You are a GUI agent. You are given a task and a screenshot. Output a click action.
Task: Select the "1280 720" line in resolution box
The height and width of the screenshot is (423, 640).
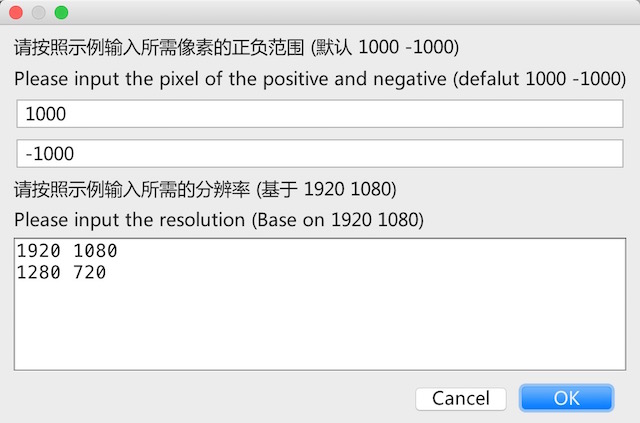62,272
